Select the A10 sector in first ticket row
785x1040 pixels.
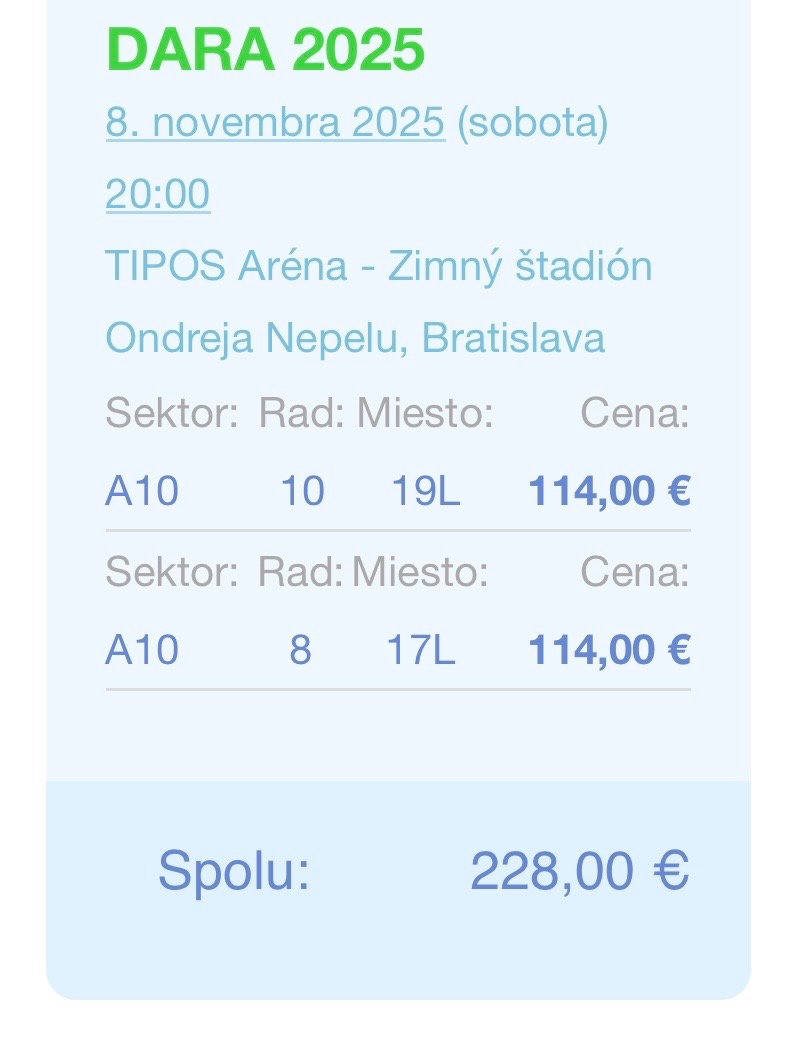pos(142,491)
